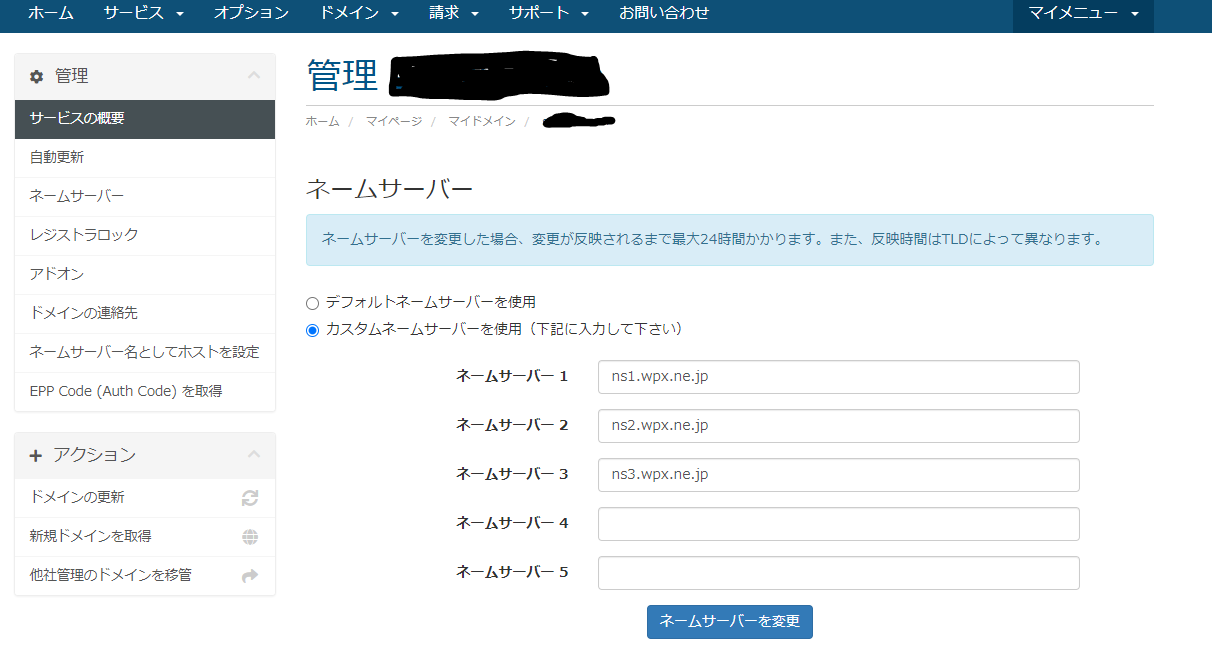Open ドメインの連絡先 sidebar item
This screenshot has height=668, width=1212.
pos(145,314)
